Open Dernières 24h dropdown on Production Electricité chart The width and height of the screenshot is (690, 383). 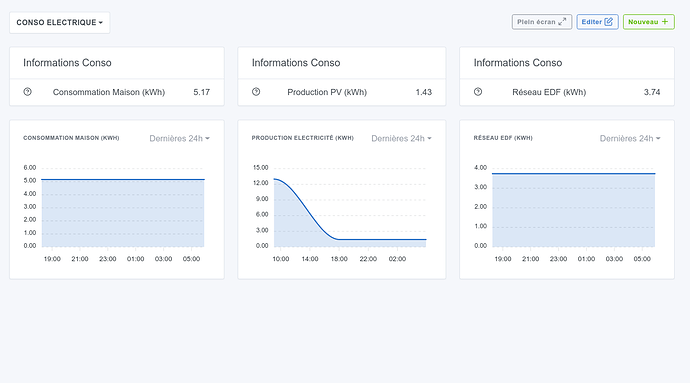401,139
